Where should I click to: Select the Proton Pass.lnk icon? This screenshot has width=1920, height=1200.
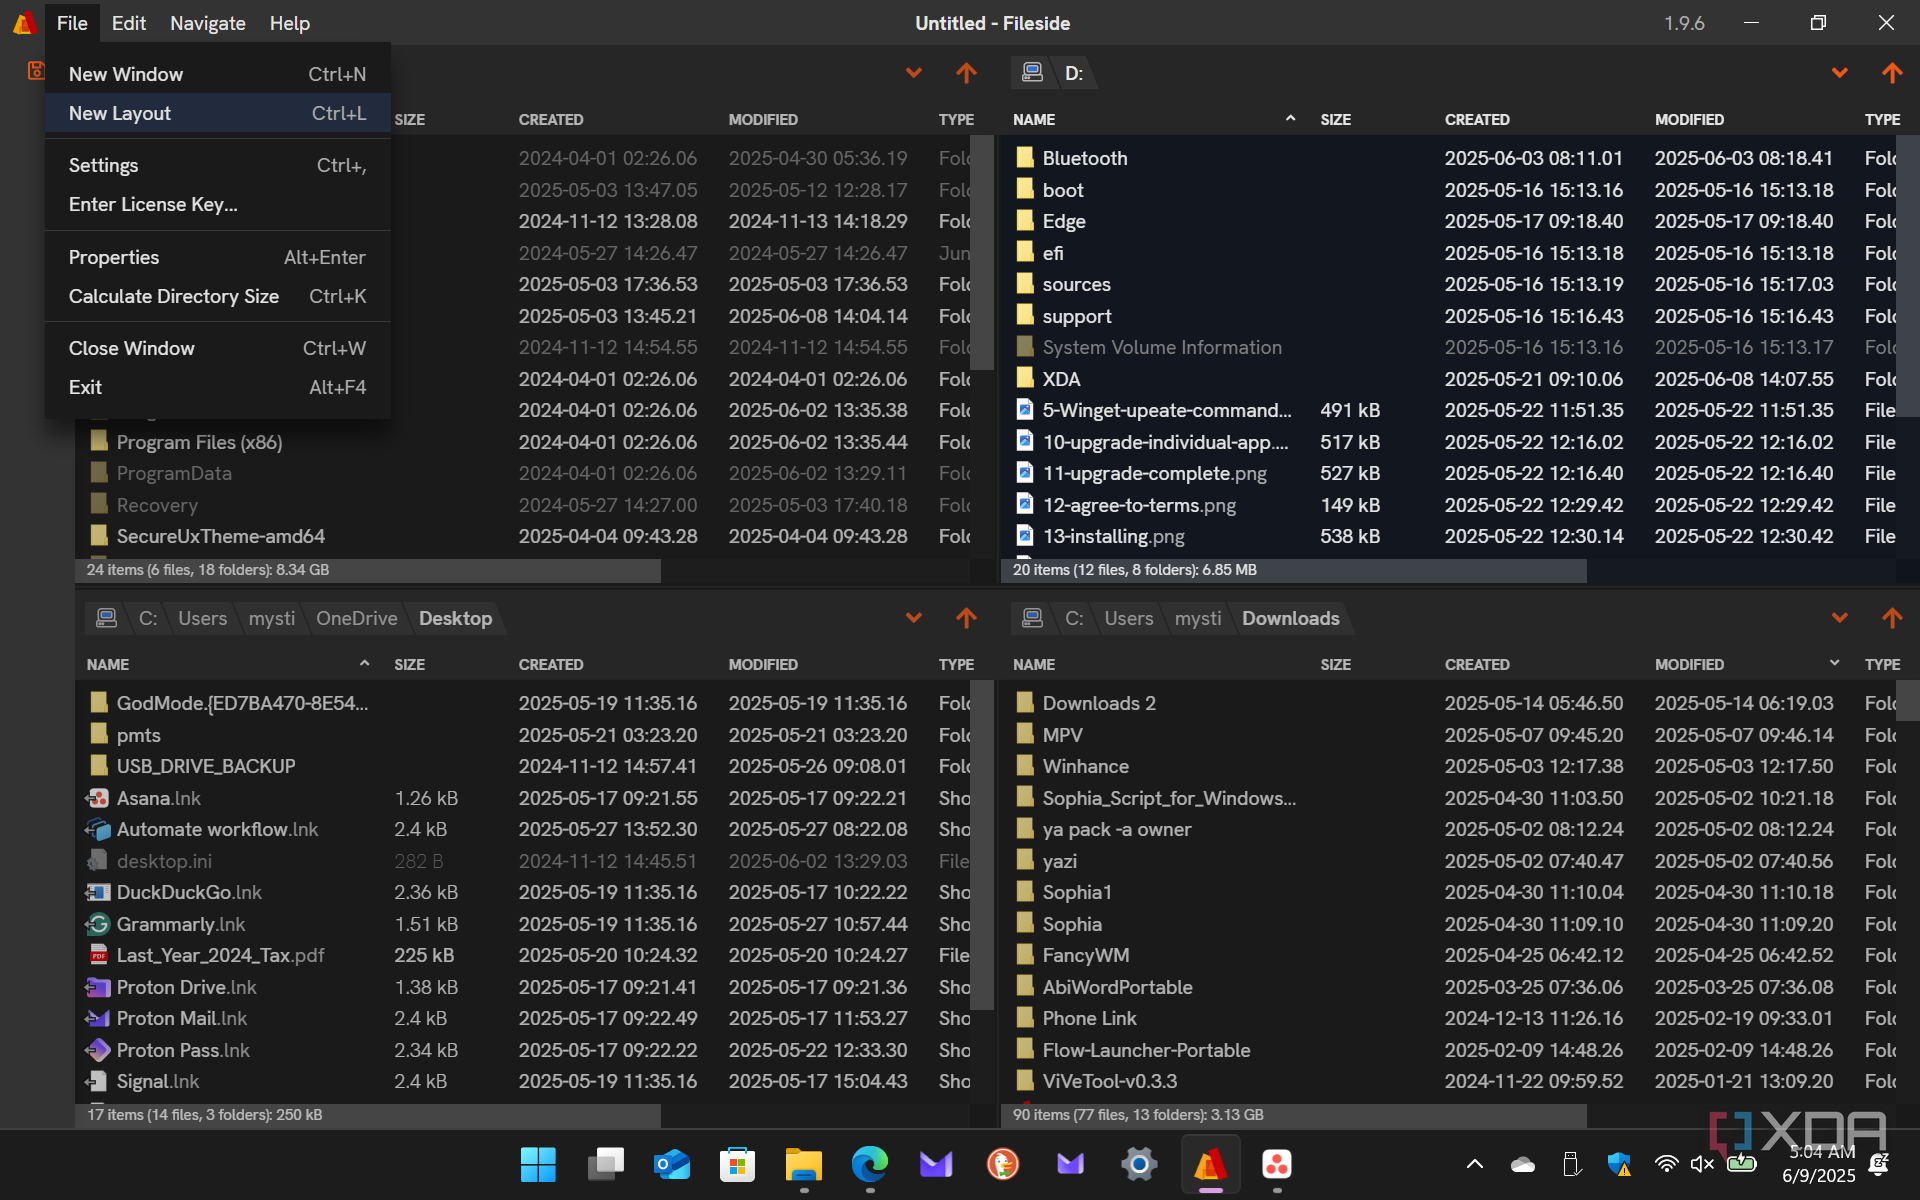pos(98,1050)
